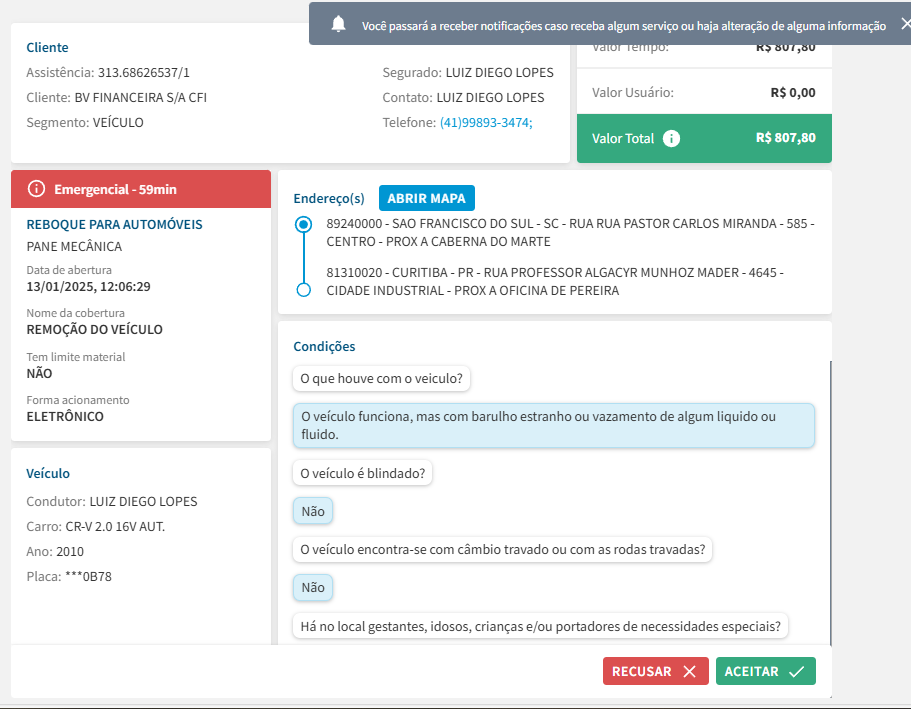Screen dimensions: 911x709
Task: Click the alert icon in the Emergencial banner
Action: (x=37, y=189)
